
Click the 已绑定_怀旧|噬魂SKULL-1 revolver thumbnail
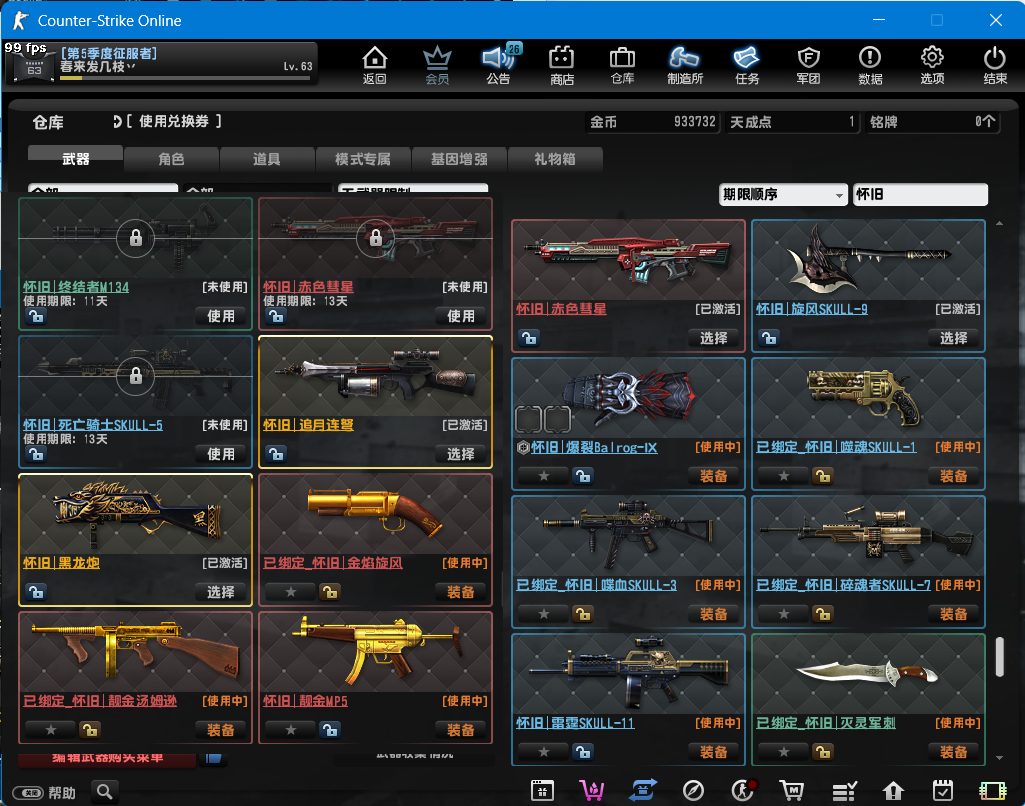[x=868, y=399]
